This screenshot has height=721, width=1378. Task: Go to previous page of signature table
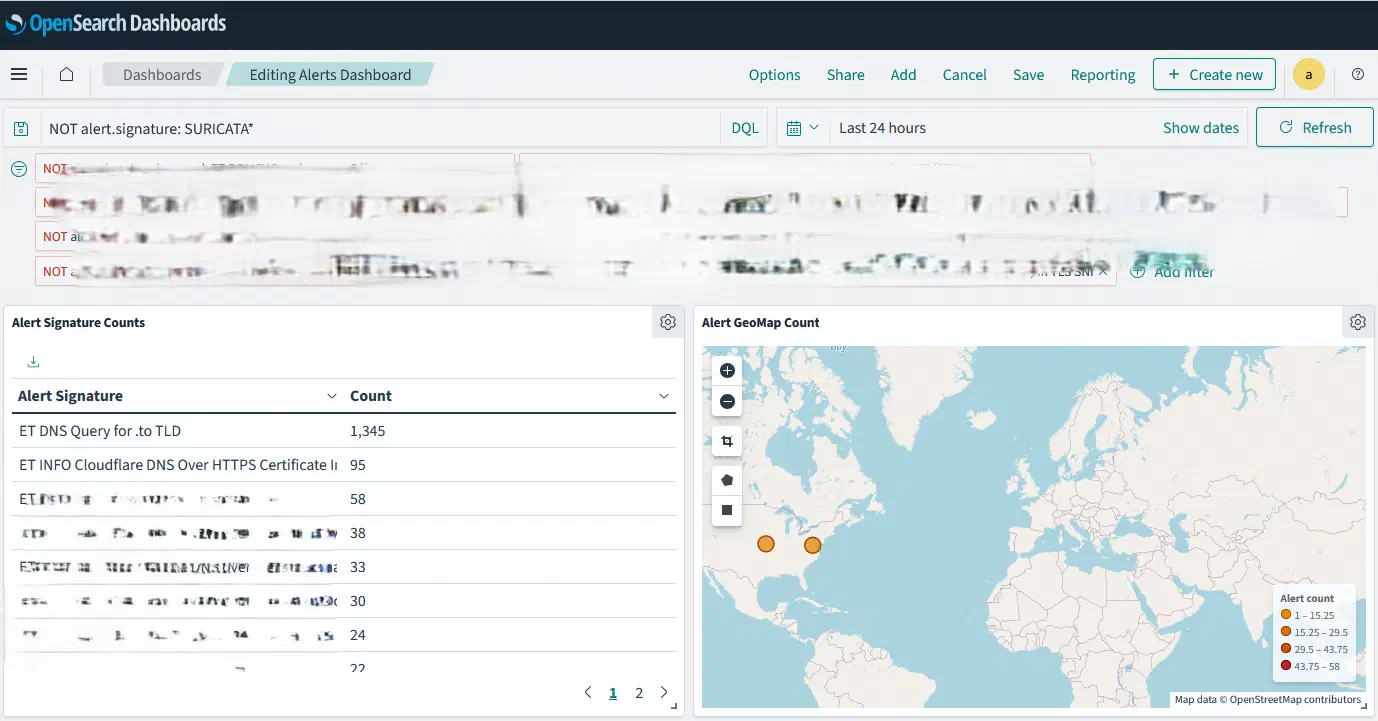tap(588, 692)
